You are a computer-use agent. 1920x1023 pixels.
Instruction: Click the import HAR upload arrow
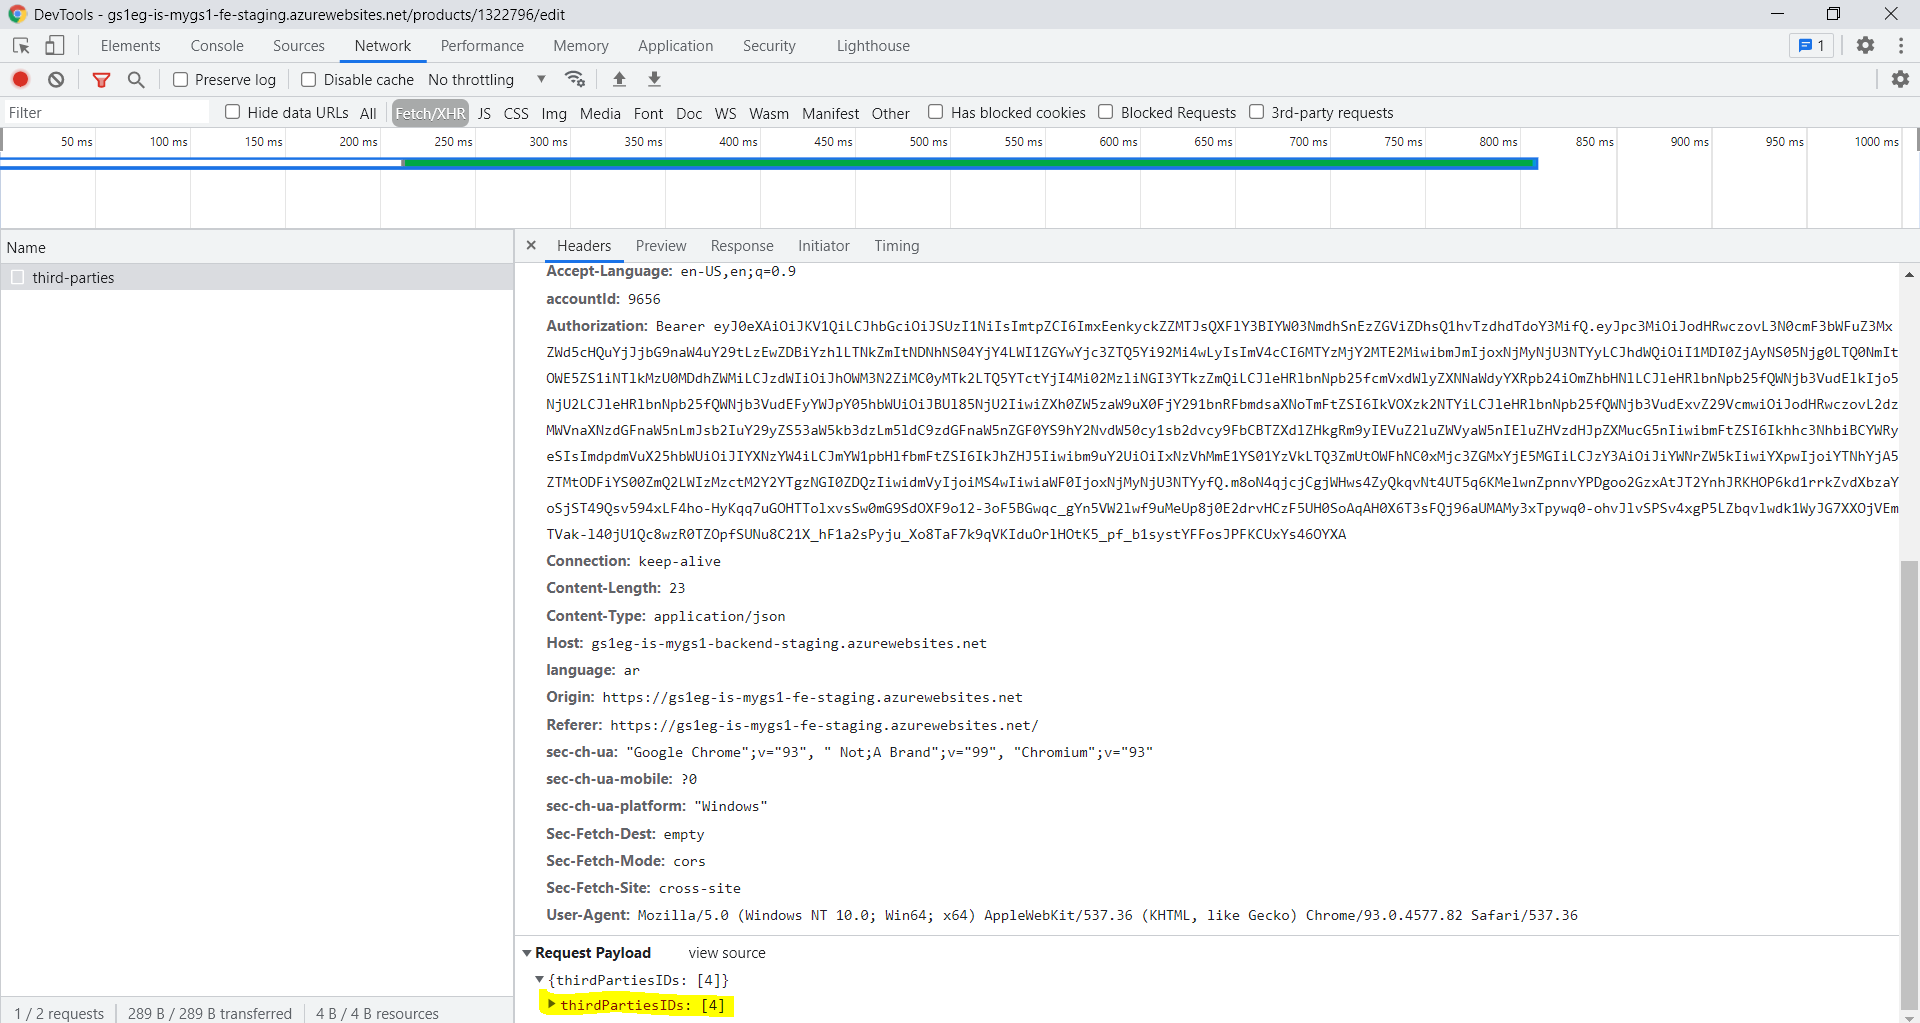coord(619,79)
